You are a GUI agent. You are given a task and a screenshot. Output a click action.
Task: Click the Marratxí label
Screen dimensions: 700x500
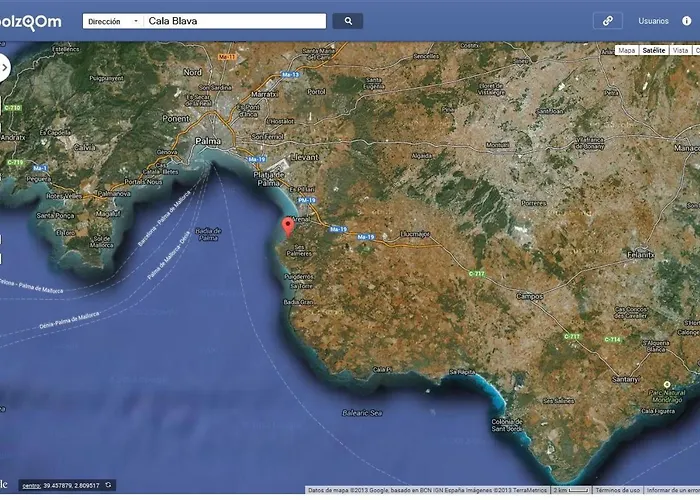(x=265, y=94)
